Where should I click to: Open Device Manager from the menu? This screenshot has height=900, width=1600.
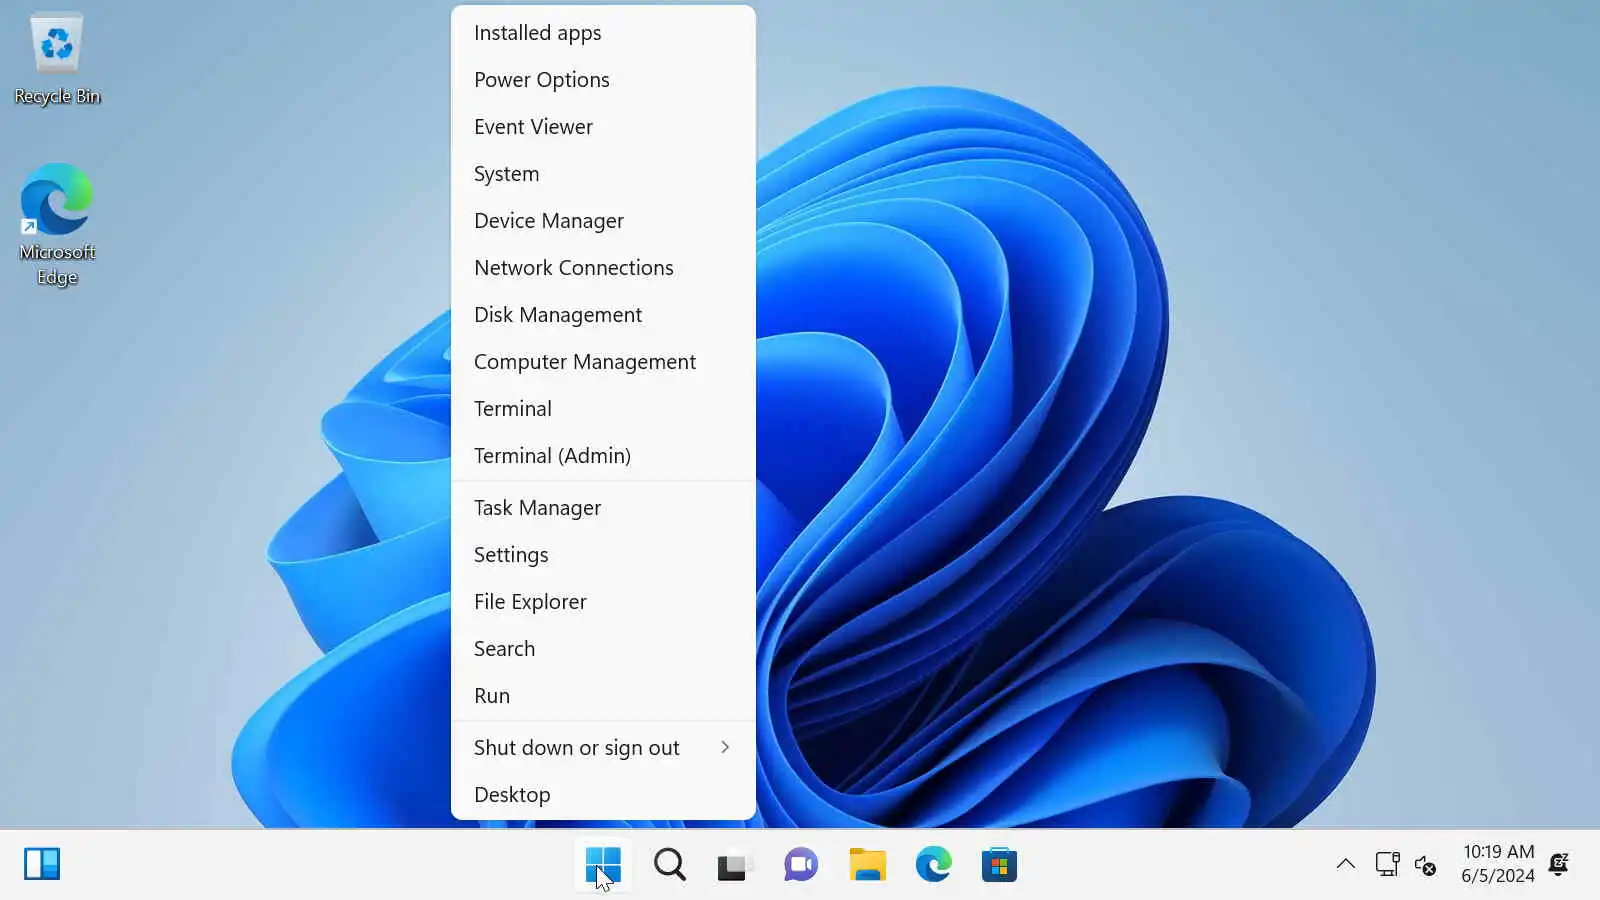coord(603,221)
